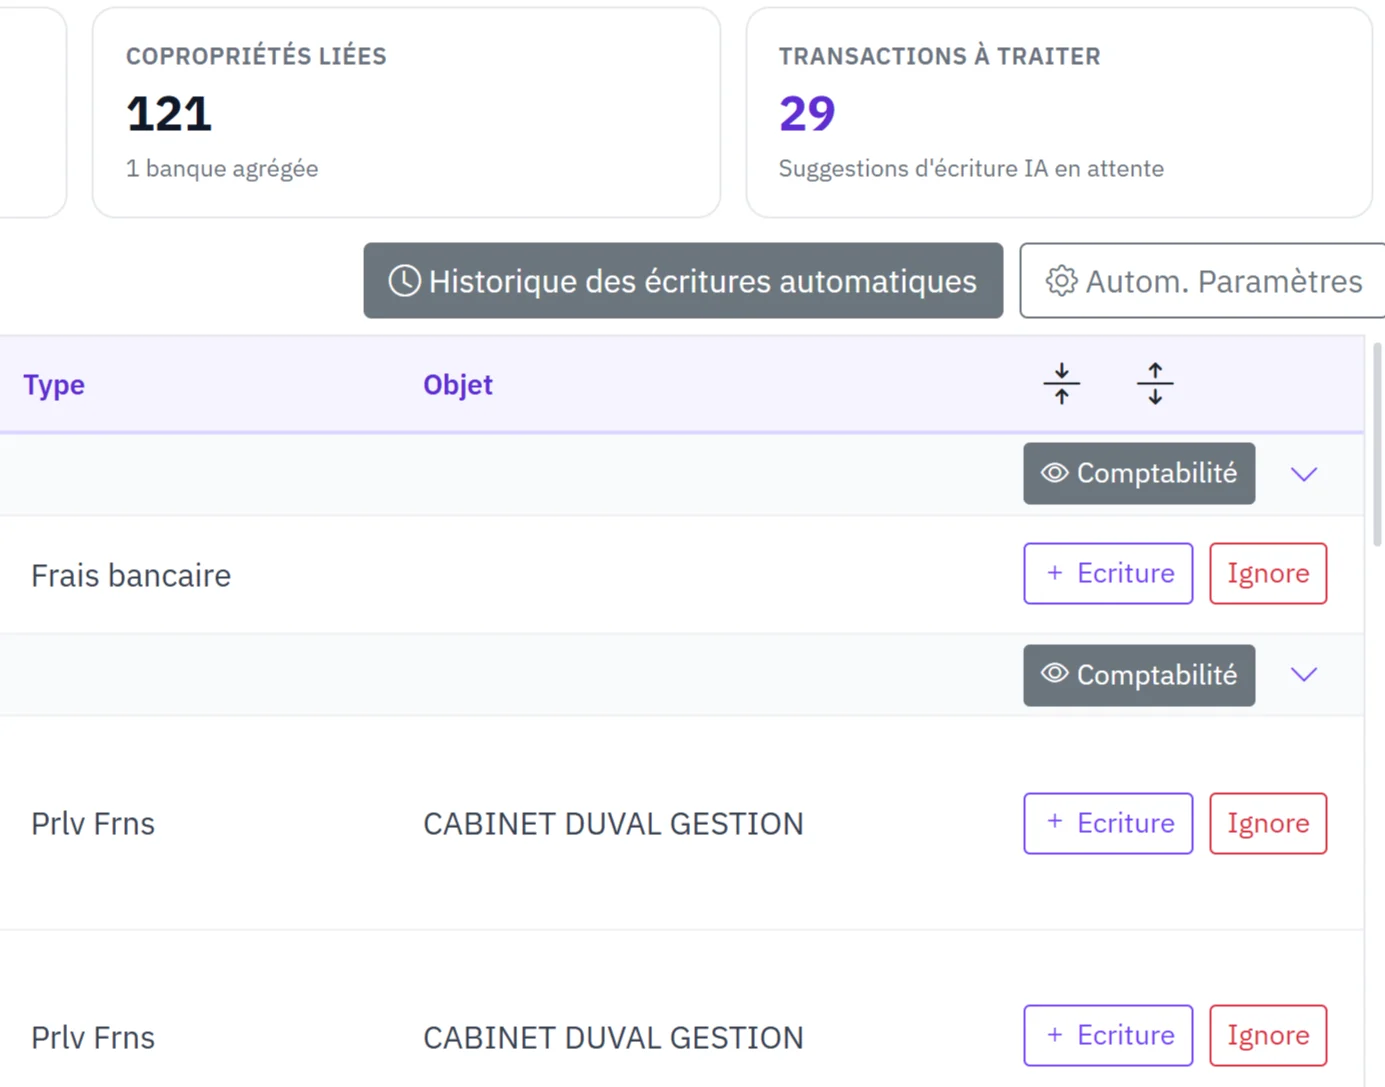The height and width of the screenshot is (1087, 1385).
Task: Collapse all rows with the inward-arrows icon
Action: pyautogui.click(x=1062, y=384)
